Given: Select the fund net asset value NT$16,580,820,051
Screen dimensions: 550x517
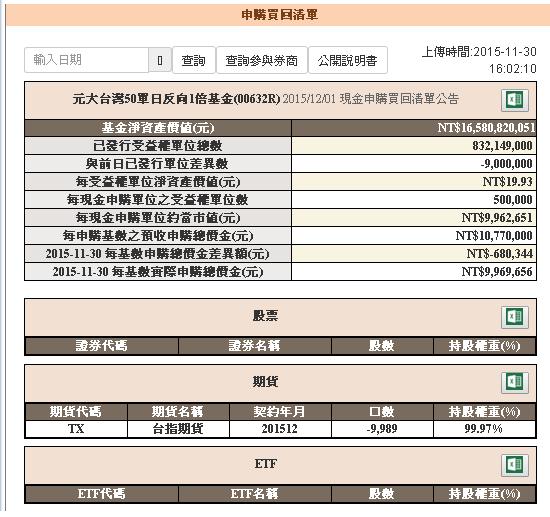Looking at the screenshot, I should tap(486, 128).
